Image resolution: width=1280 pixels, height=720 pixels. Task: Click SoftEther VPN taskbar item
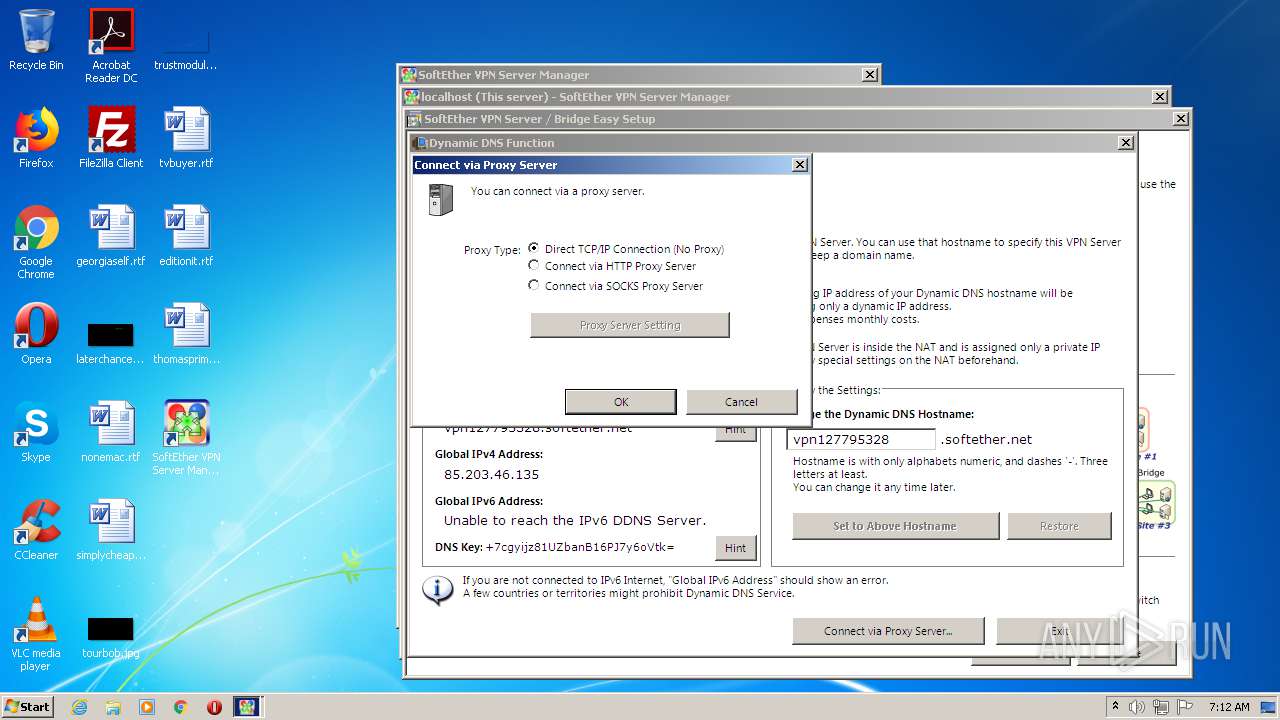pyautogui.click(x=246, y=707)
